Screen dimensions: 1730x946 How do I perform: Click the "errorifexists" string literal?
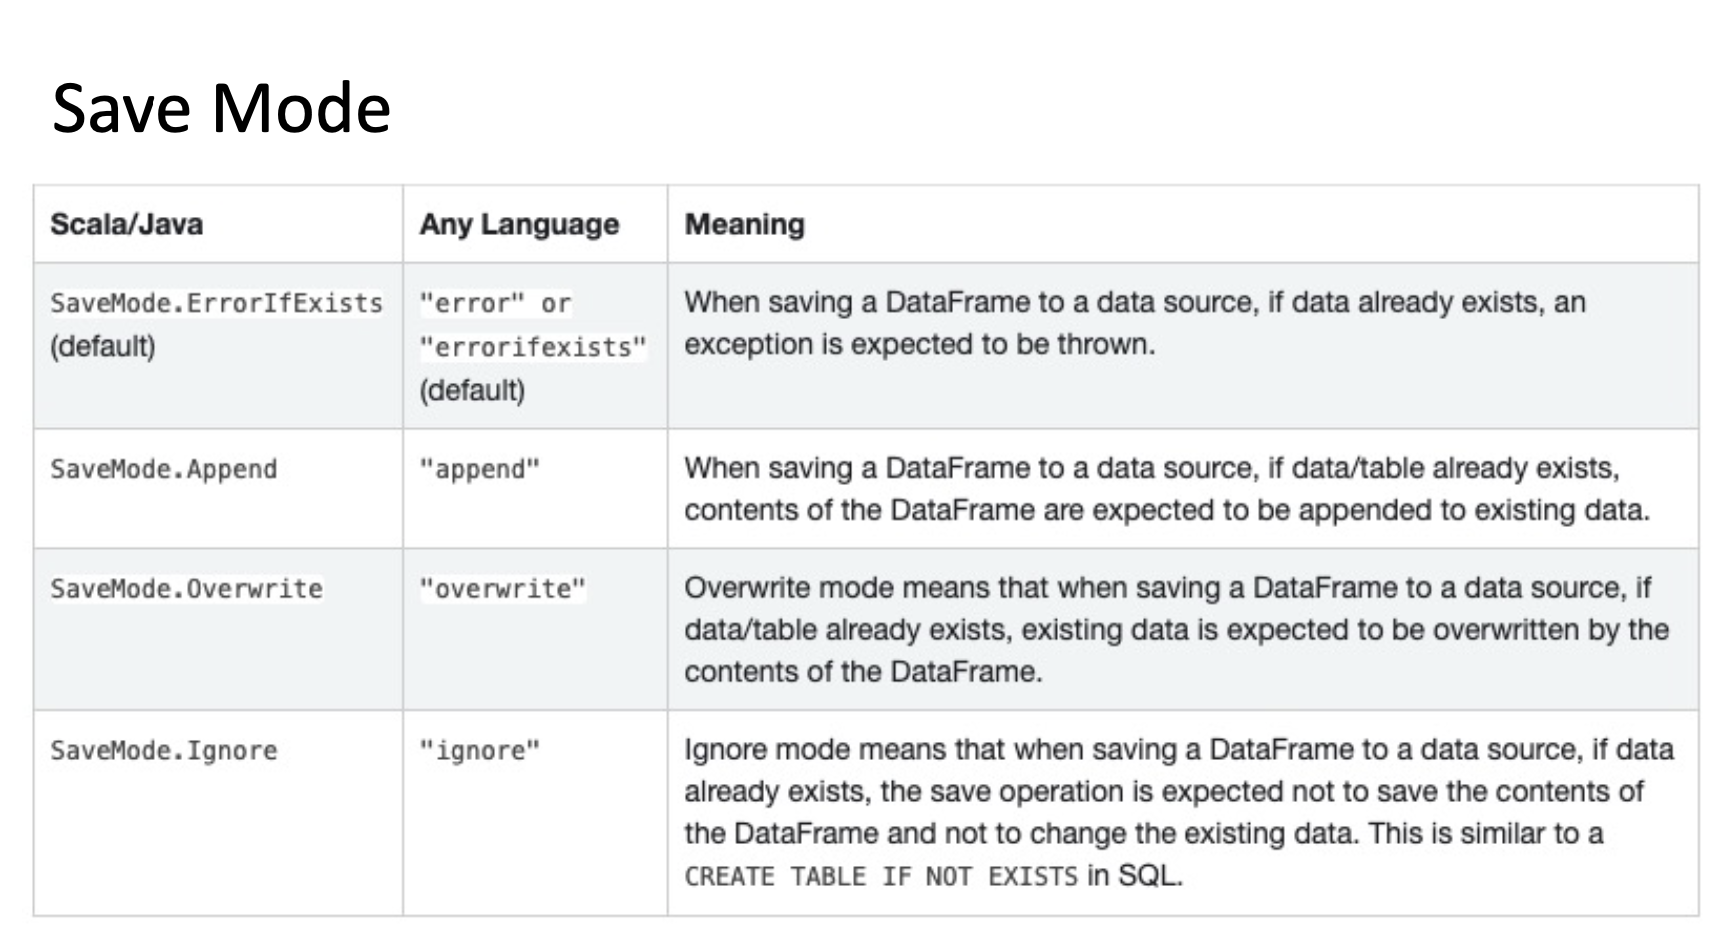[533, 347]
